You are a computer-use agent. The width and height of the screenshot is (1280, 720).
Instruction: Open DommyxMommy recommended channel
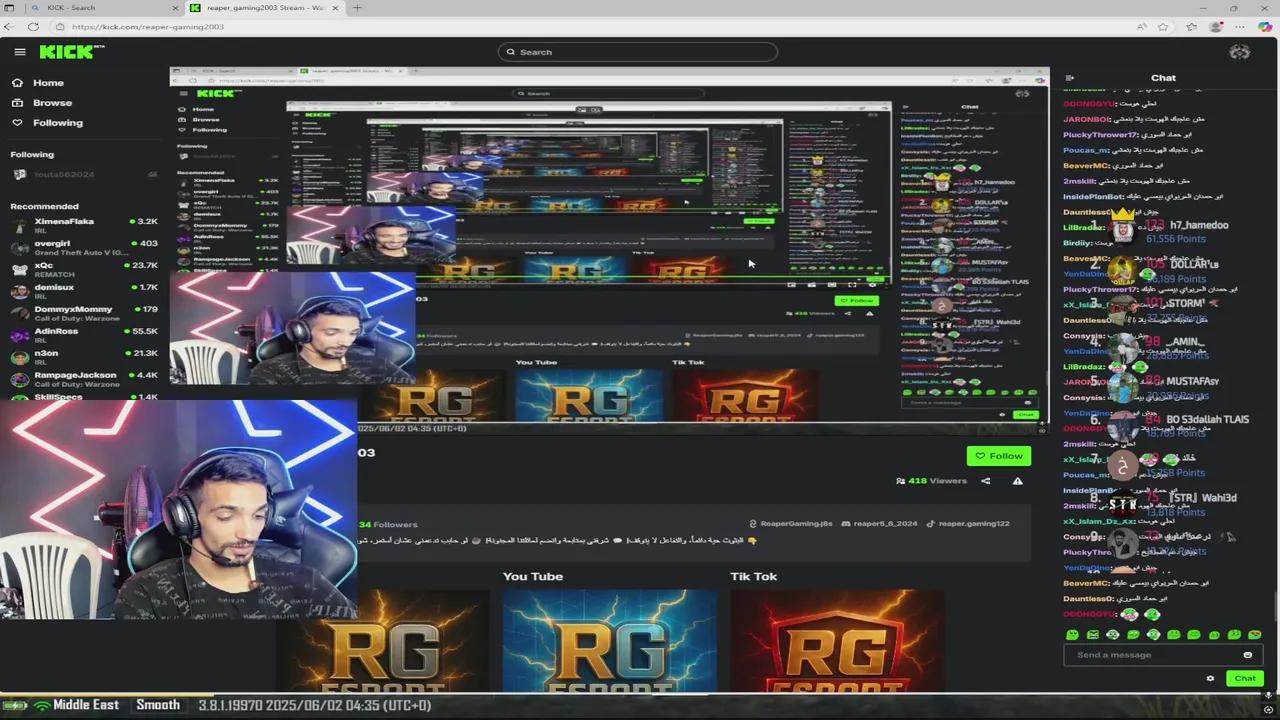click(x=84, y=314)
